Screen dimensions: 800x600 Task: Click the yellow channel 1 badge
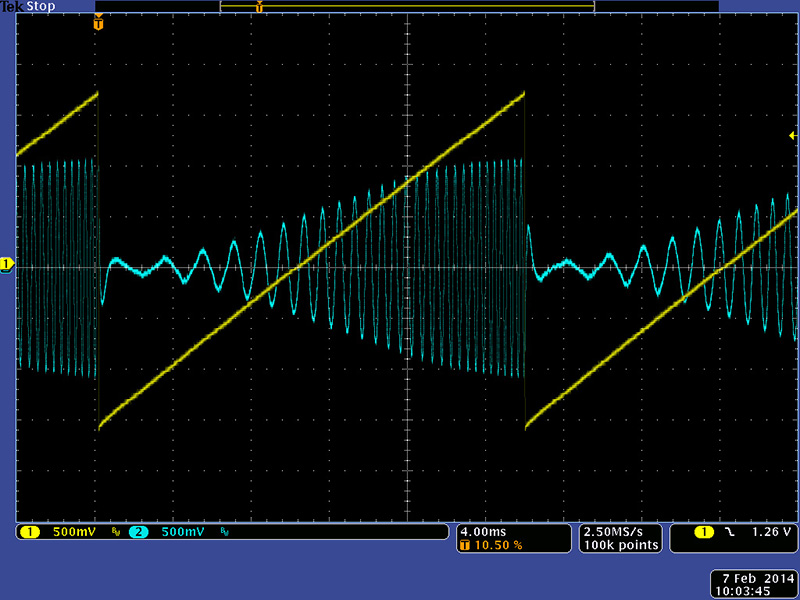coord(27,532)
